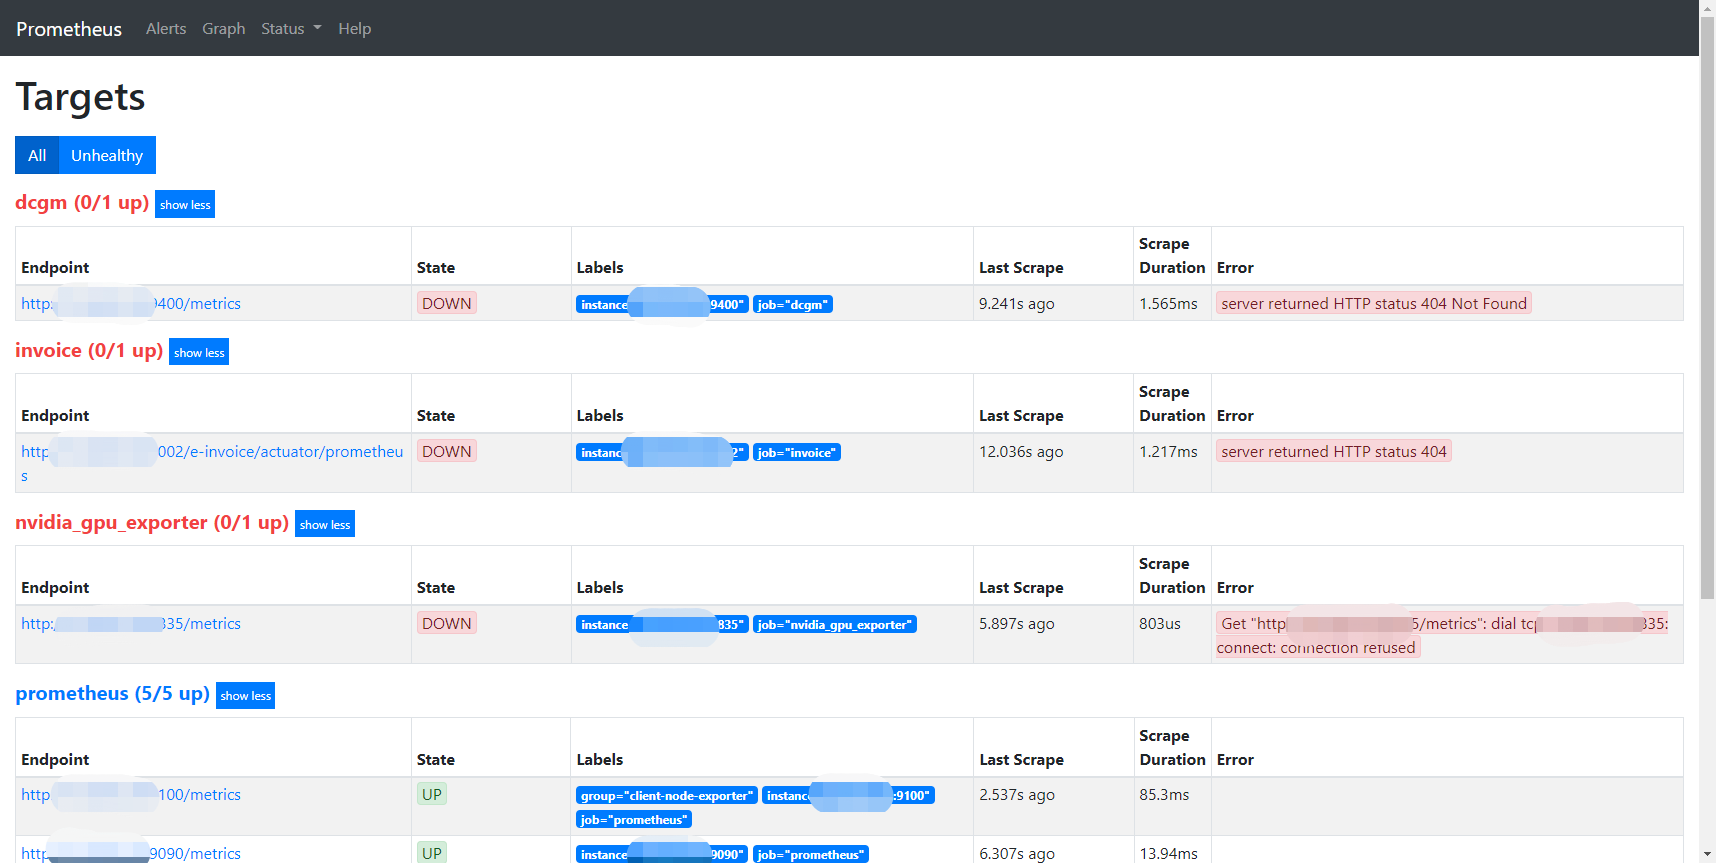Select the 85.3ms scrape duration value
Screen dimensions: 1716x863
click(1164, 795)
